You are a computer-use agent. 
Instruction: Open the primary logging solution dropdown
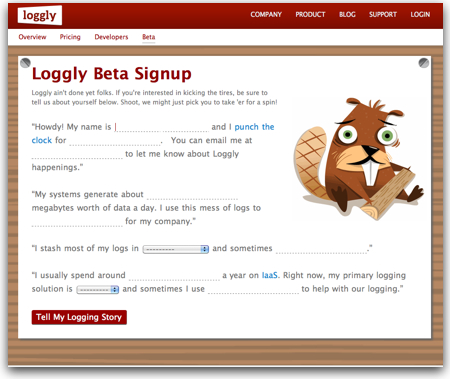pos(98,290)
